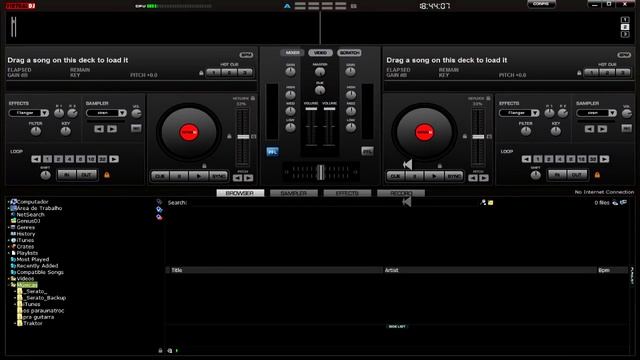Click the left deck BPM tap button
Viewport: 640px width, 360px height.
[x=246, y=55]
